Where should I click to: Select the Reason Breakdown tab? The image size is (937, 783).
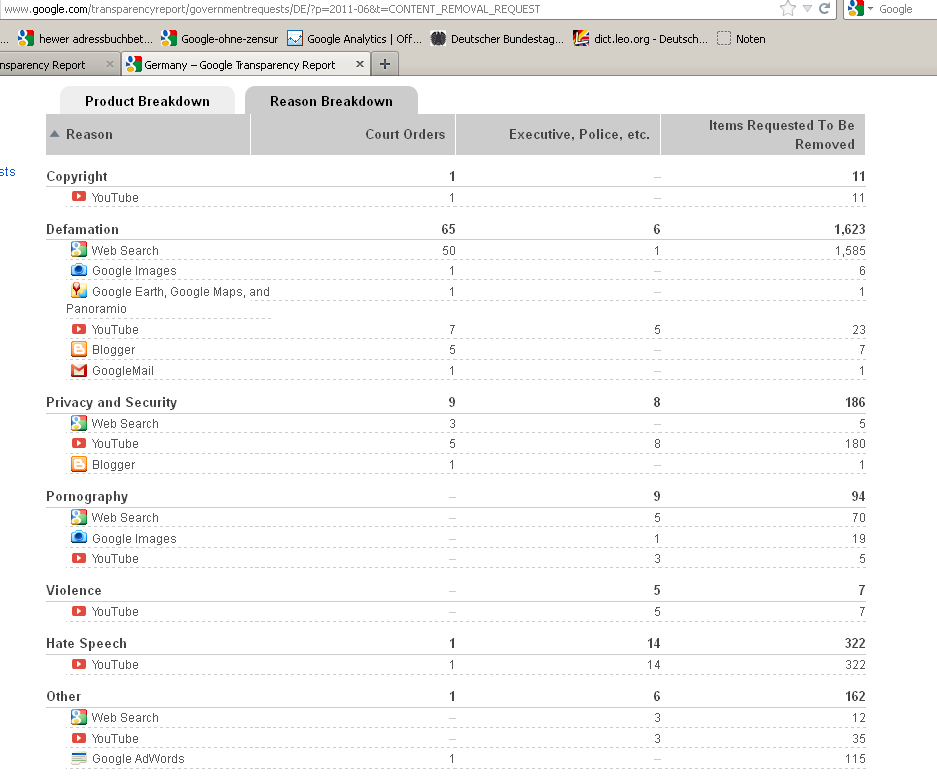331,101
